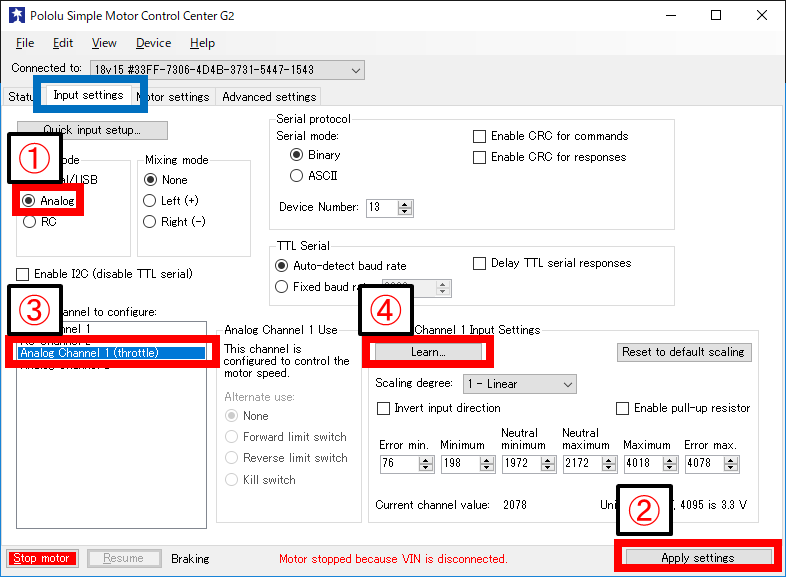Click the Error max. field showing 4078

705,464
